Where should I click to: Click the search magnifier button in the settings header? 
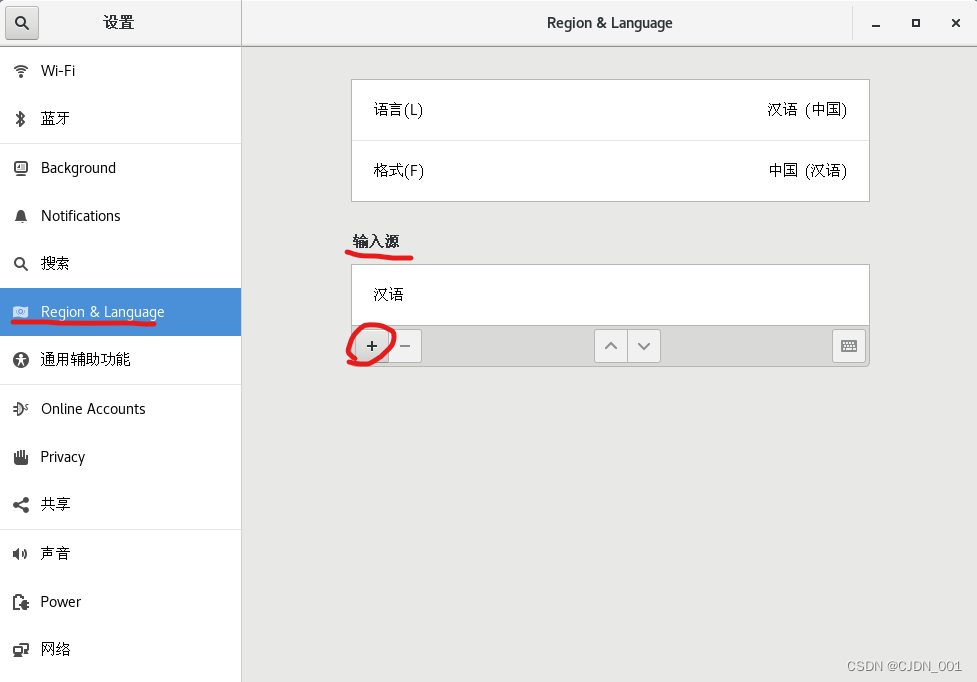click(22, 23)
